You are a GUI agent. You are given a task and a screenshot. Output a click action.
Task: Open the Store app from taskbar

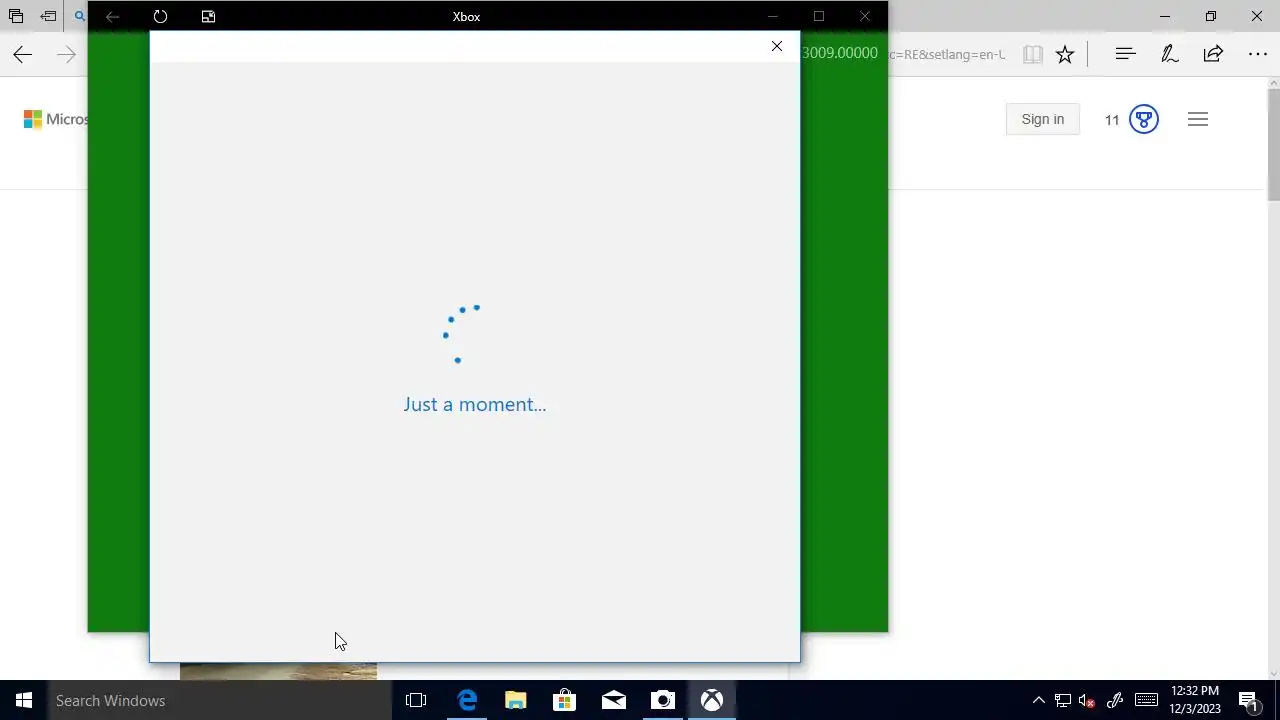565,700
